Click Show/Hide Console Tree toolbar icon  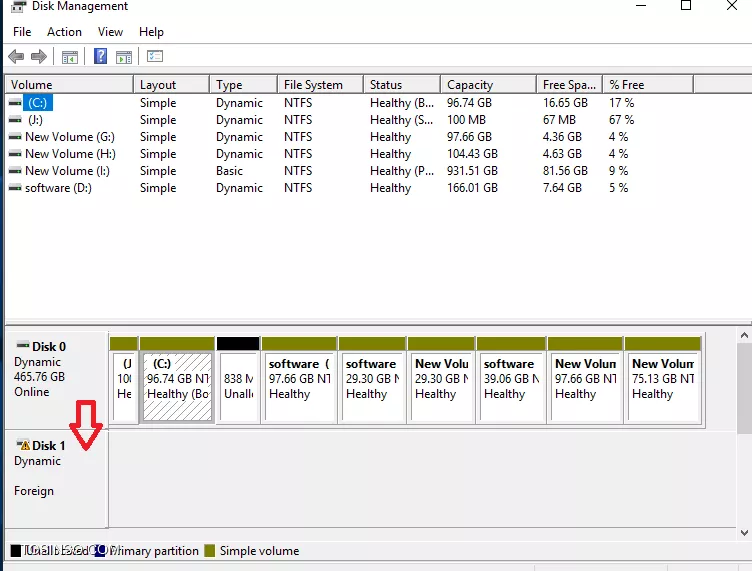pyautogui.click(x=70, y=57)
